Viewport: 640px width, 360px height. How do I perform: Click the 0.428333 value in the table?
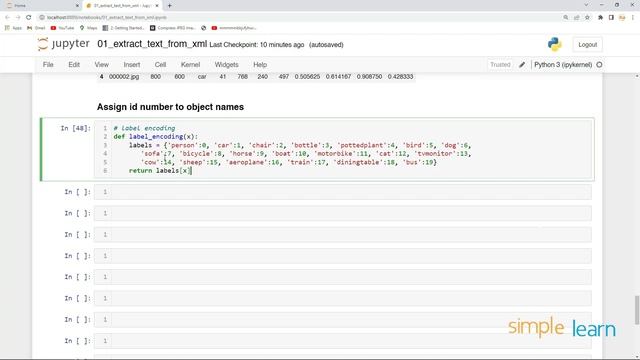tap(400, 76)
